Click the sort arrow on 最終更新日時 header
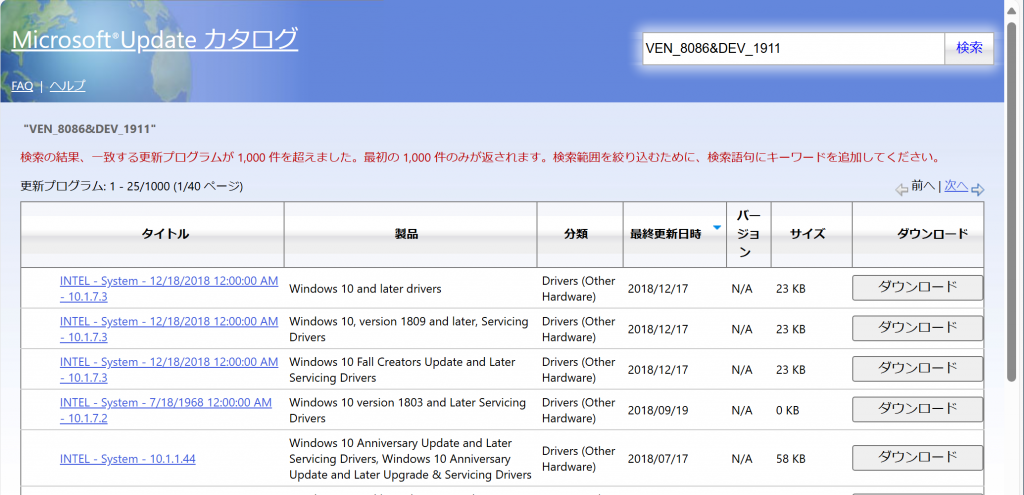The image size is (1024, 495). 716,227
